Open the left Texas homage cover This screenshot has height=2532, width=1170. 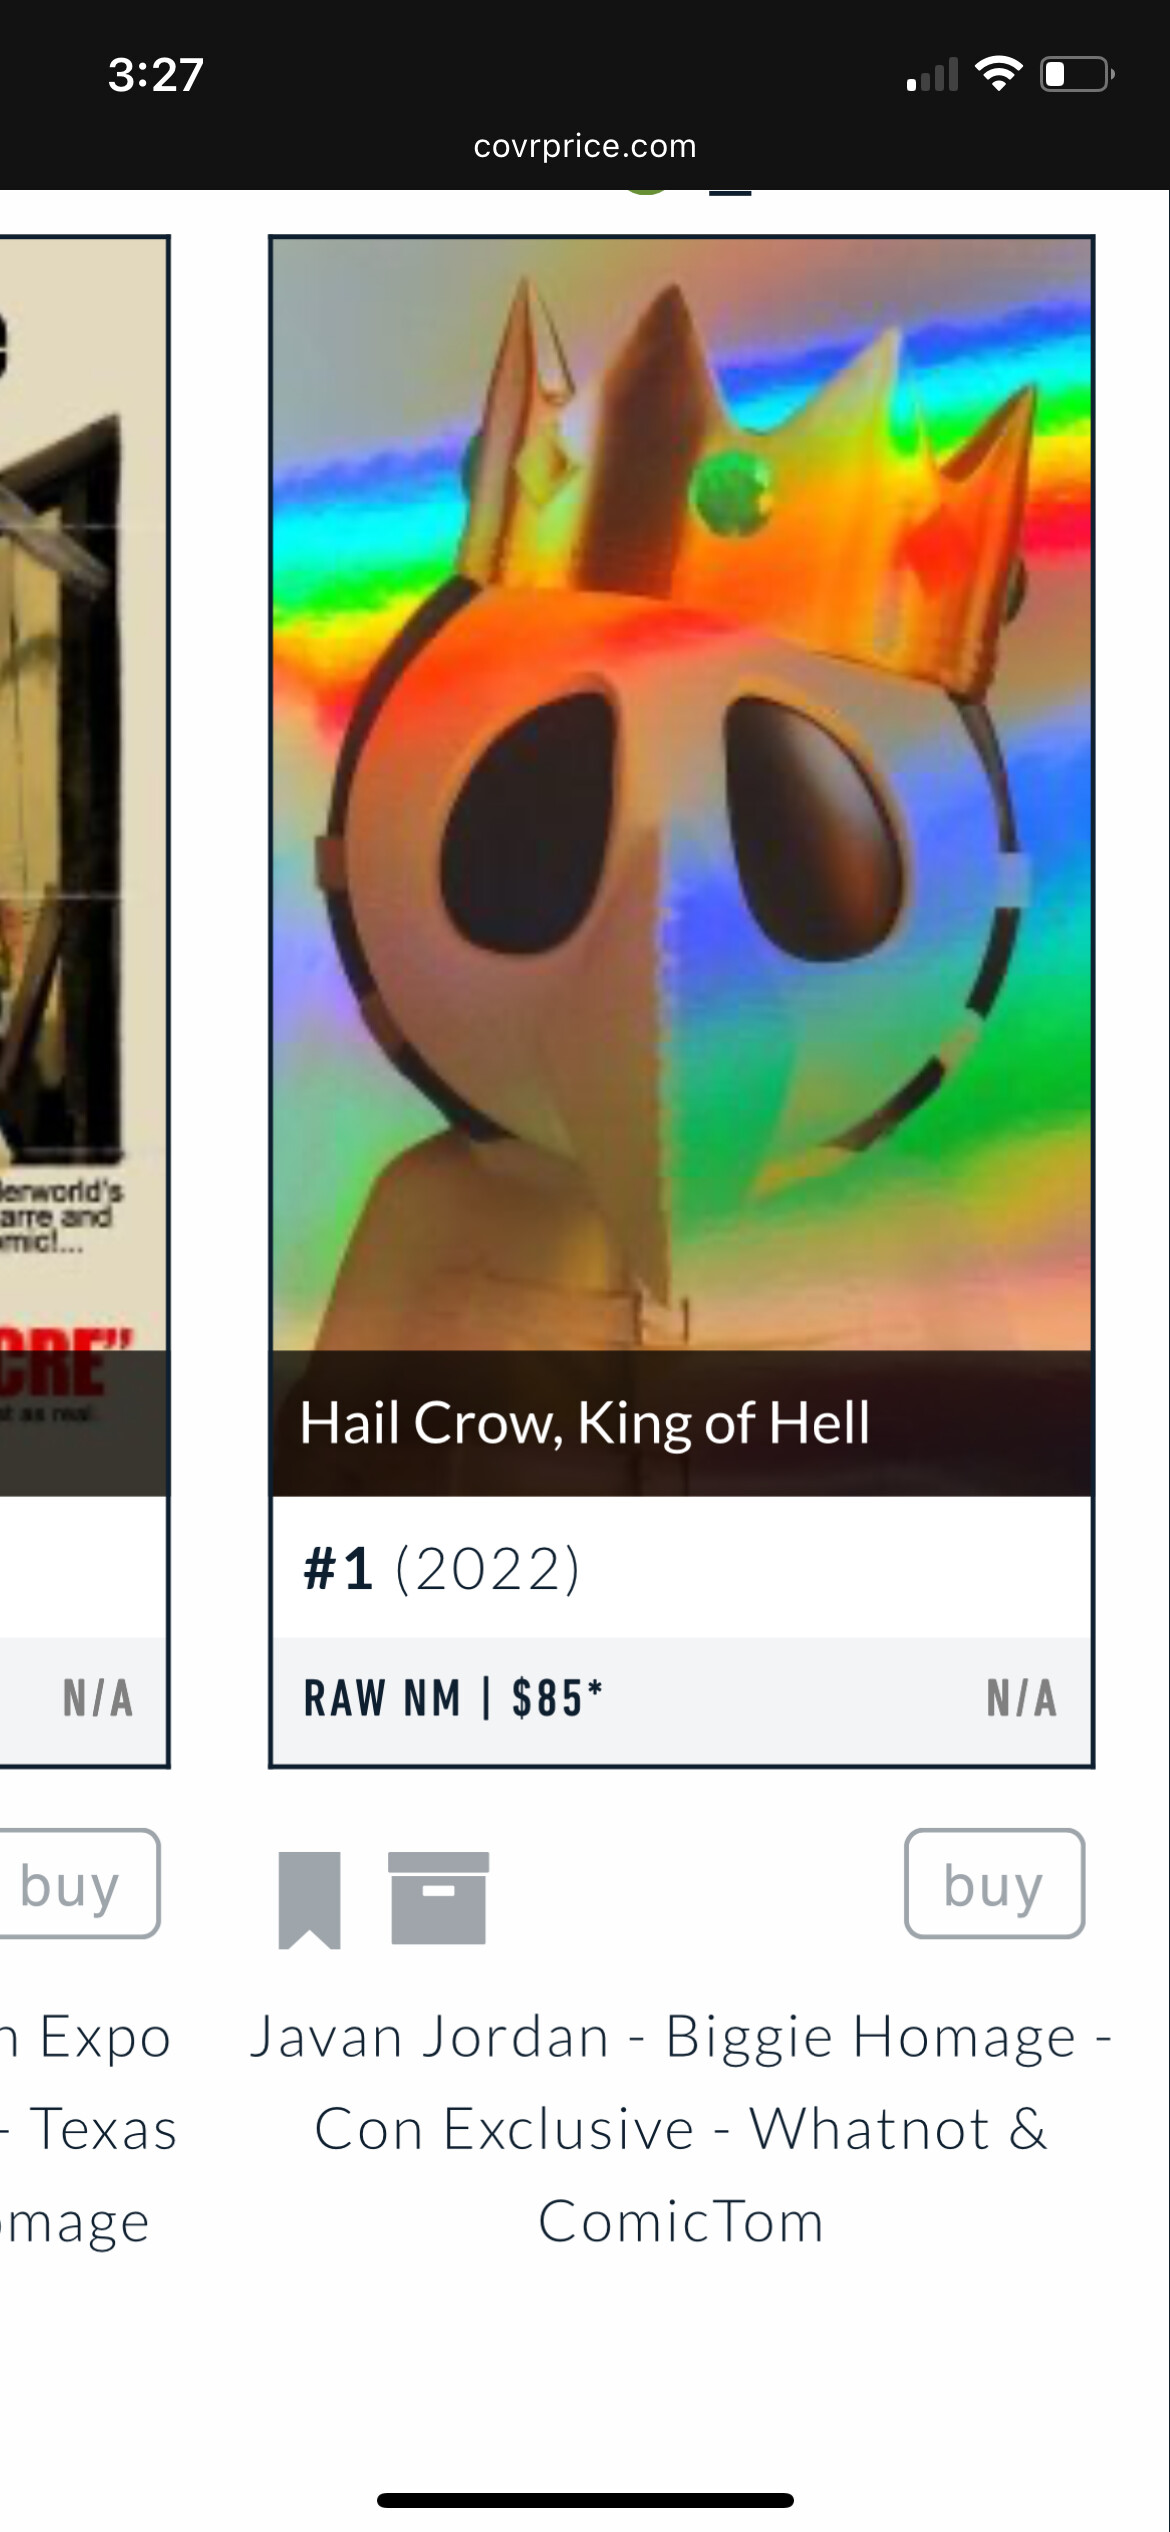click(x=83, y=794)
